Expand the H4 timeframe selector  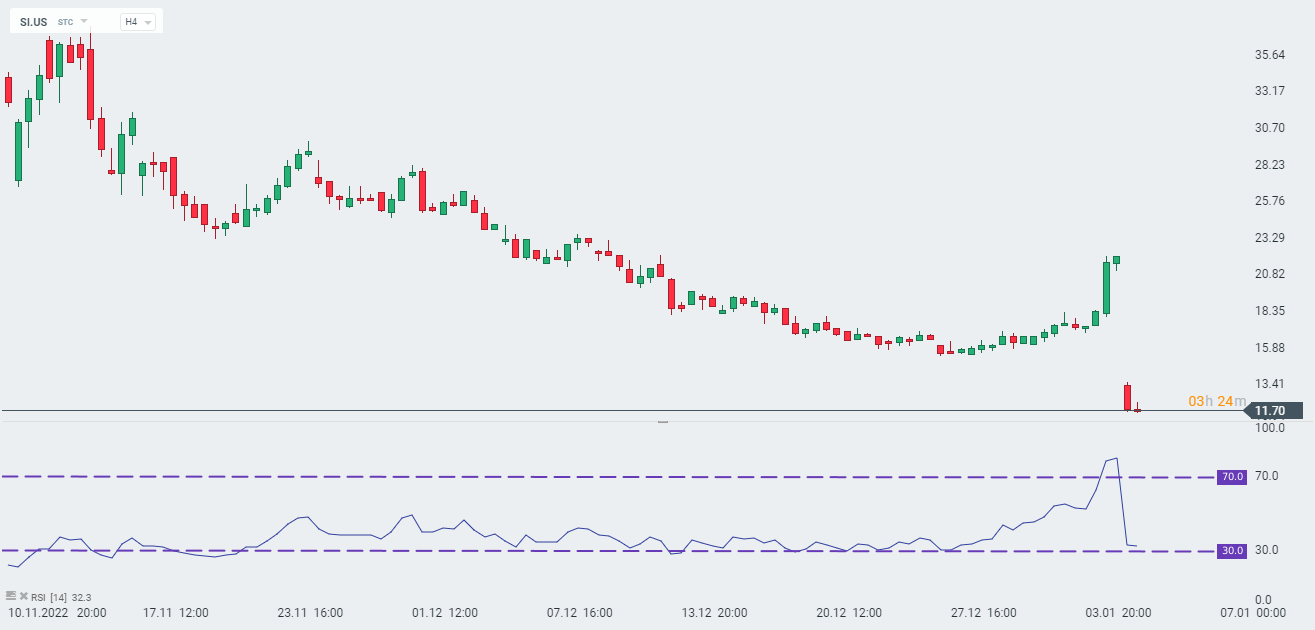coord(137,21)
